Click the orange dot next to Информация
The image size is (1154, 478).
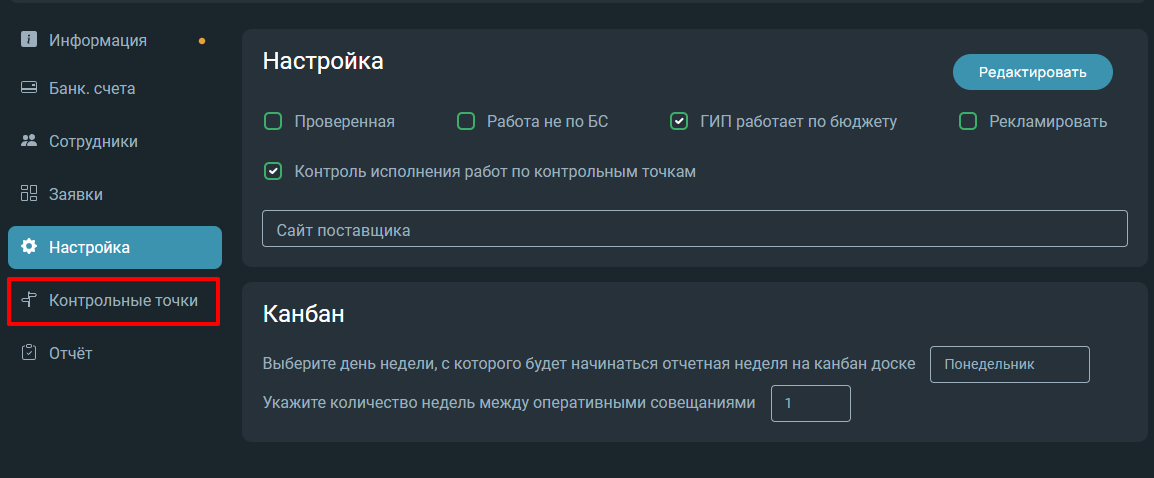point(202,41)
